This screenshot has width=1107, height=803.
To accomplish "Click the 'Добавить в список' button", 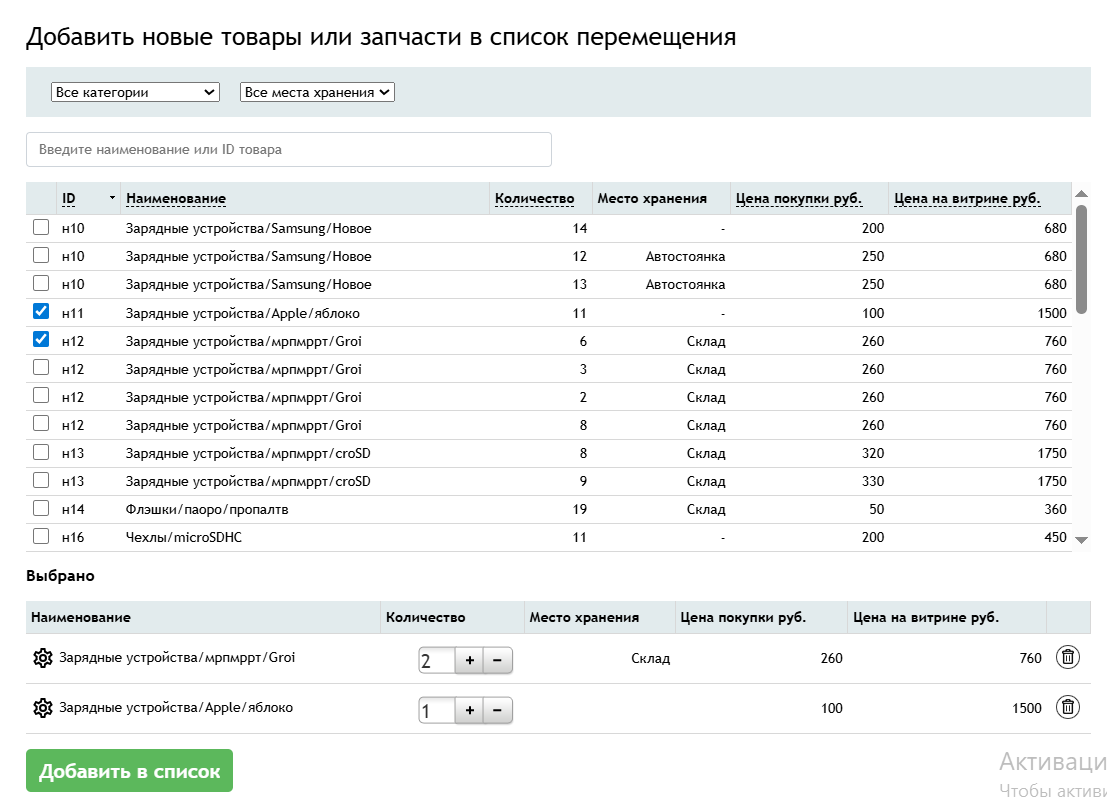I will pyautogui.click(x=129, y=771).
